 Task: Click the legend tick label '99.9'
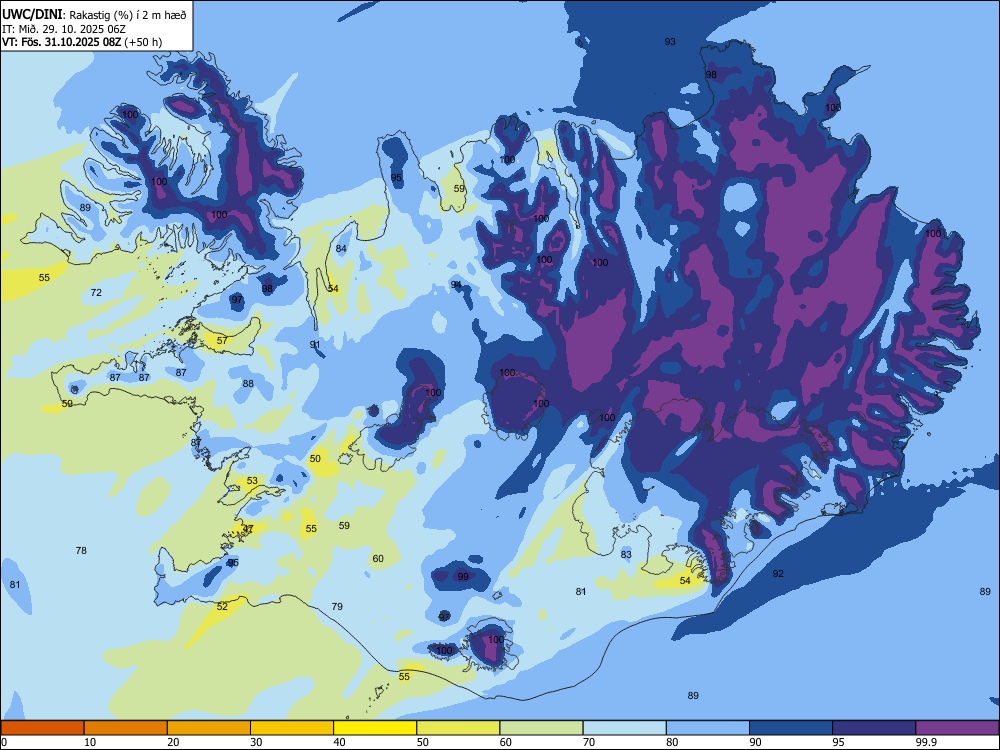pos(925,742)
